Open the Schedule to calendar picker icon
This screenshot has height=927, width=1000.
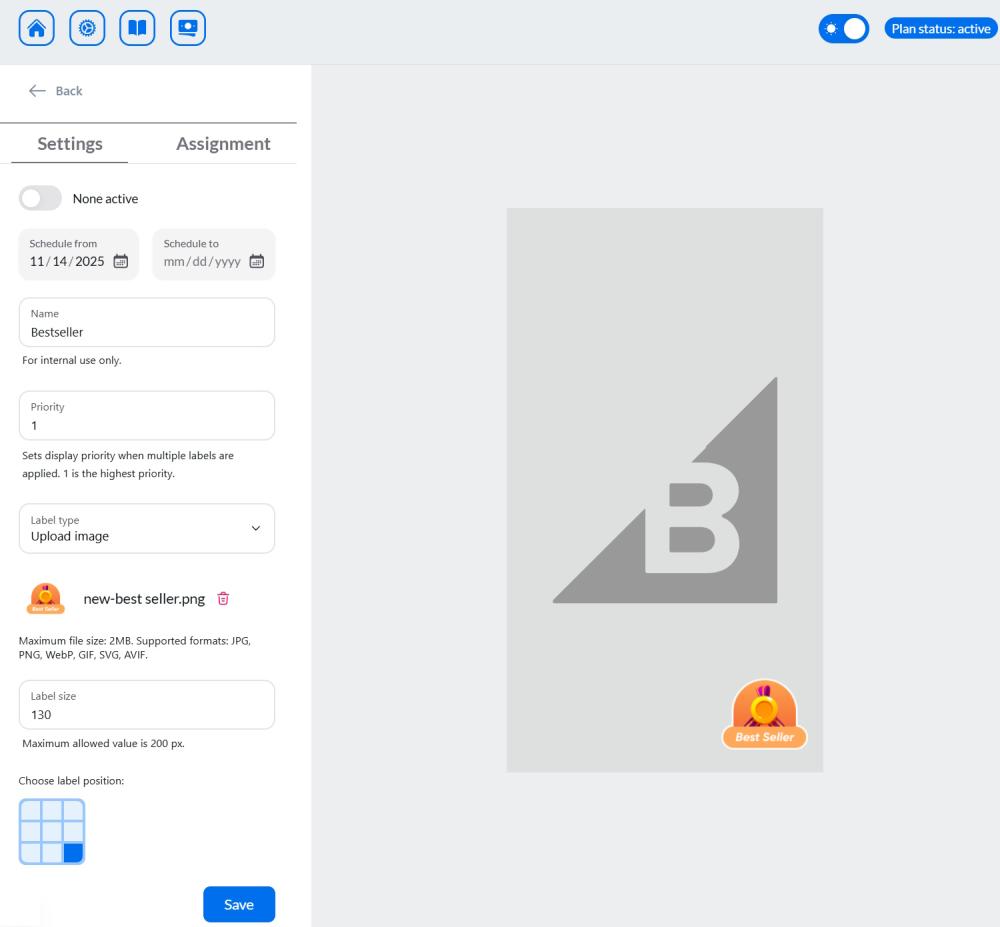256,262
